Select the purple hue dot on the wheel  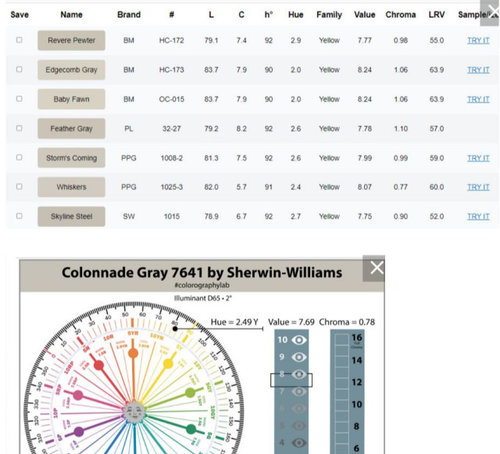(x=79, y=432)
